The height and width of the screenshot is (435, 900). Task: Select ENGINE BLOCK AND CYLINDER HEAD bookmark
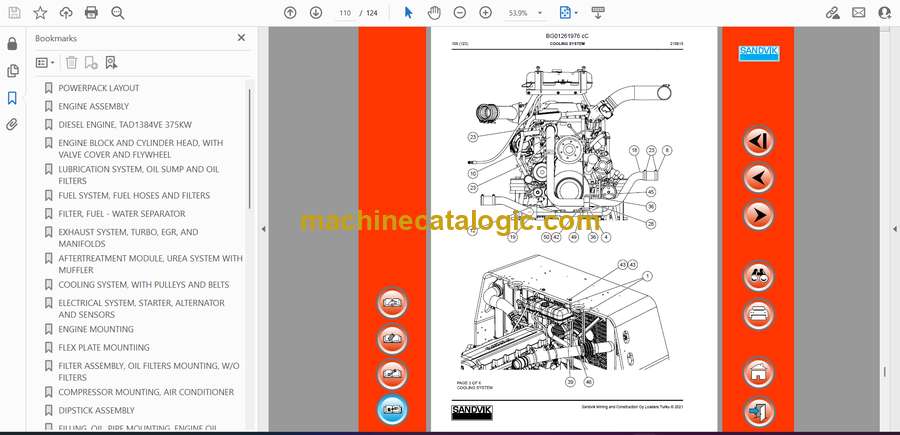(141, 149)
